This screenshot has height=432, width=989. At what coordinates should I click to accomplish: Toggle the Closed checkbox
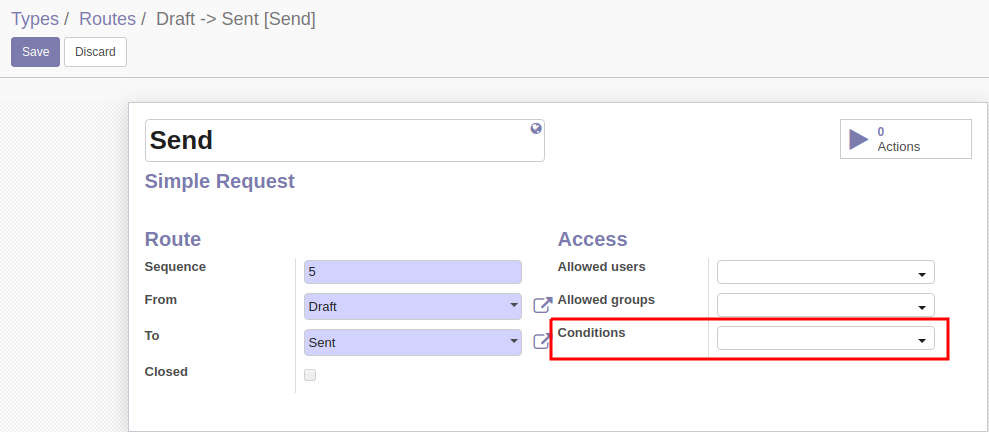pos(310,375)
